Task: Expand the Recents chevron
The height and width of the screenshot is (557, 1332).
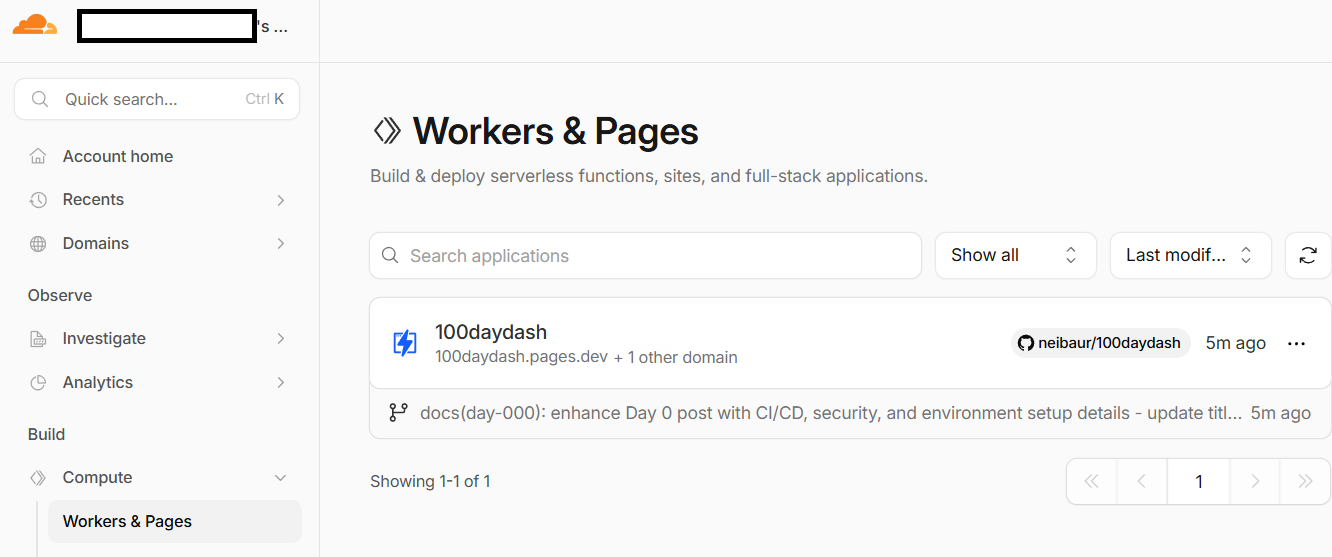Action: point(281,200)
